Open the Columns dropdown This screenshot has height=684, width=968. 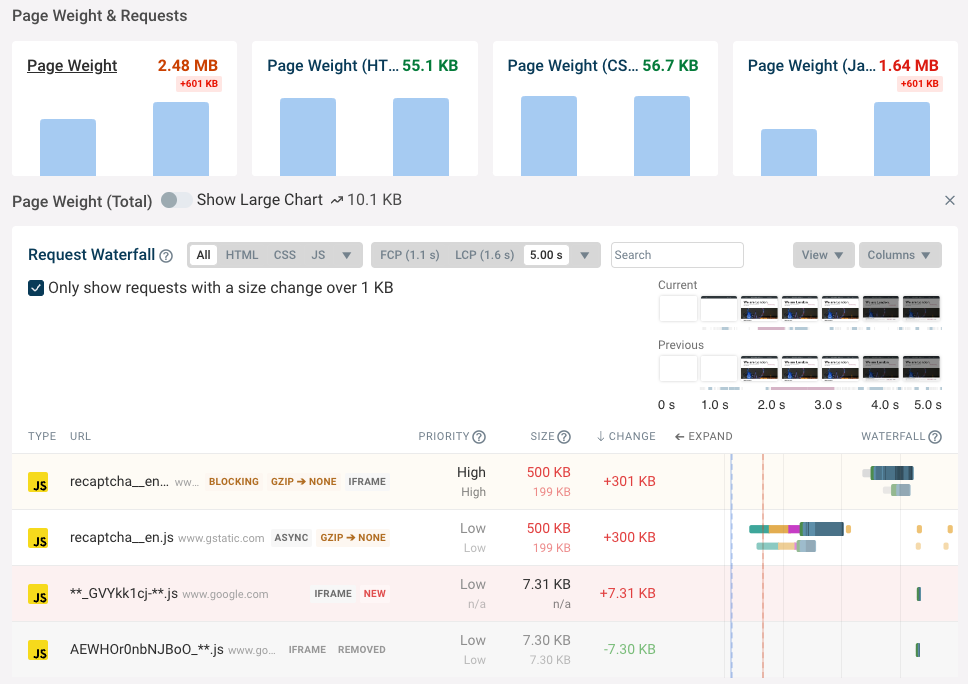[x=899, y=255]
